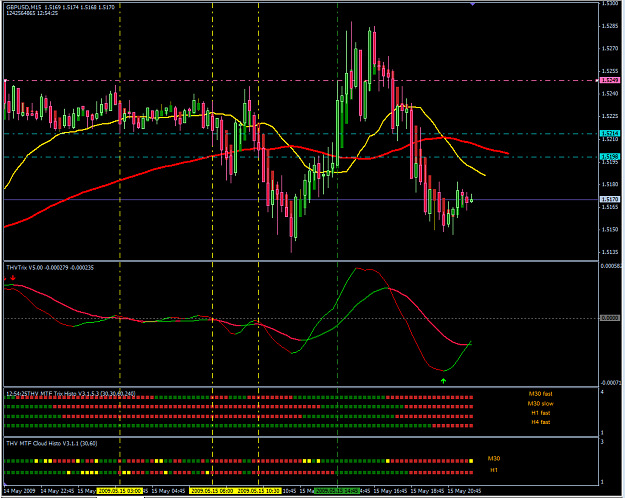Viewport: 625px width, 498px height.
Task: Click the yellow 2009.05.15 03:00 time marker
Action: pyautogui.click(x=120, y=491)
